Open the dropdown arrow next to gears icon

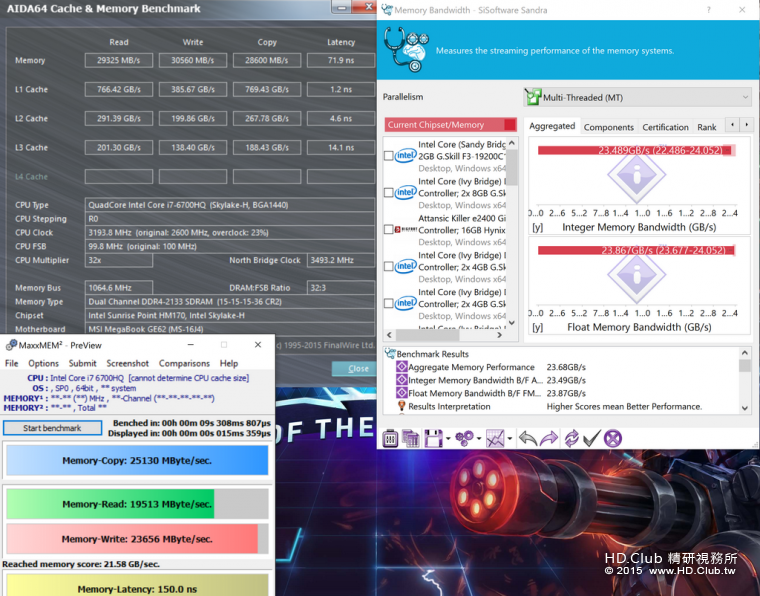point(479,439)
